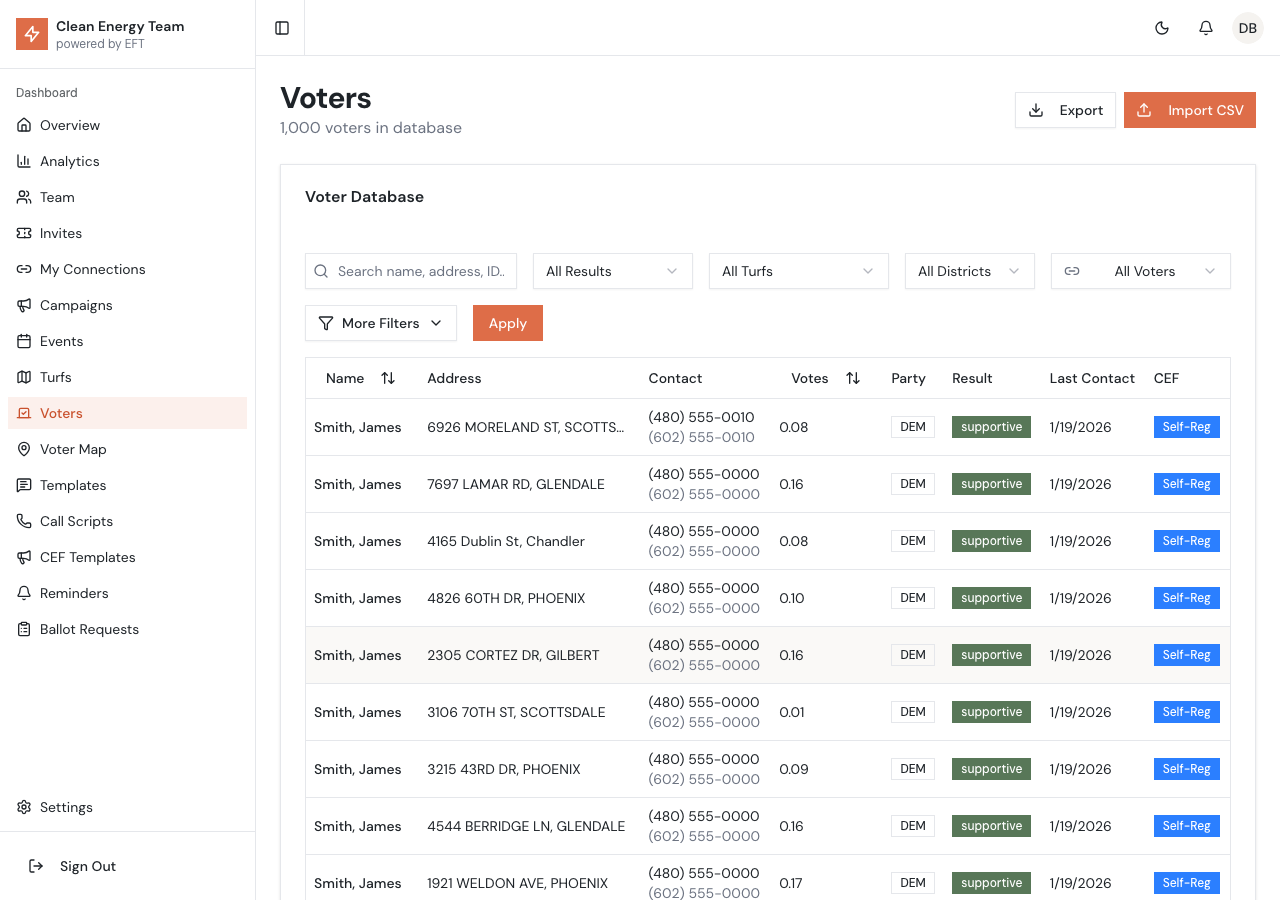Sort table by Name column arrows
Screen dimensions: 1280x900
click(388, 378)
